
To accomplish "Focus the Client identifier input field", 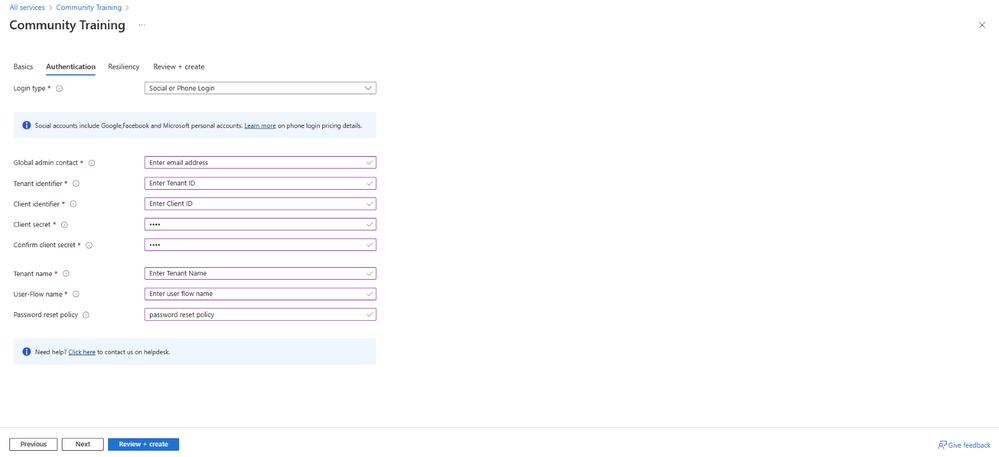I will (x=260, y=204).
